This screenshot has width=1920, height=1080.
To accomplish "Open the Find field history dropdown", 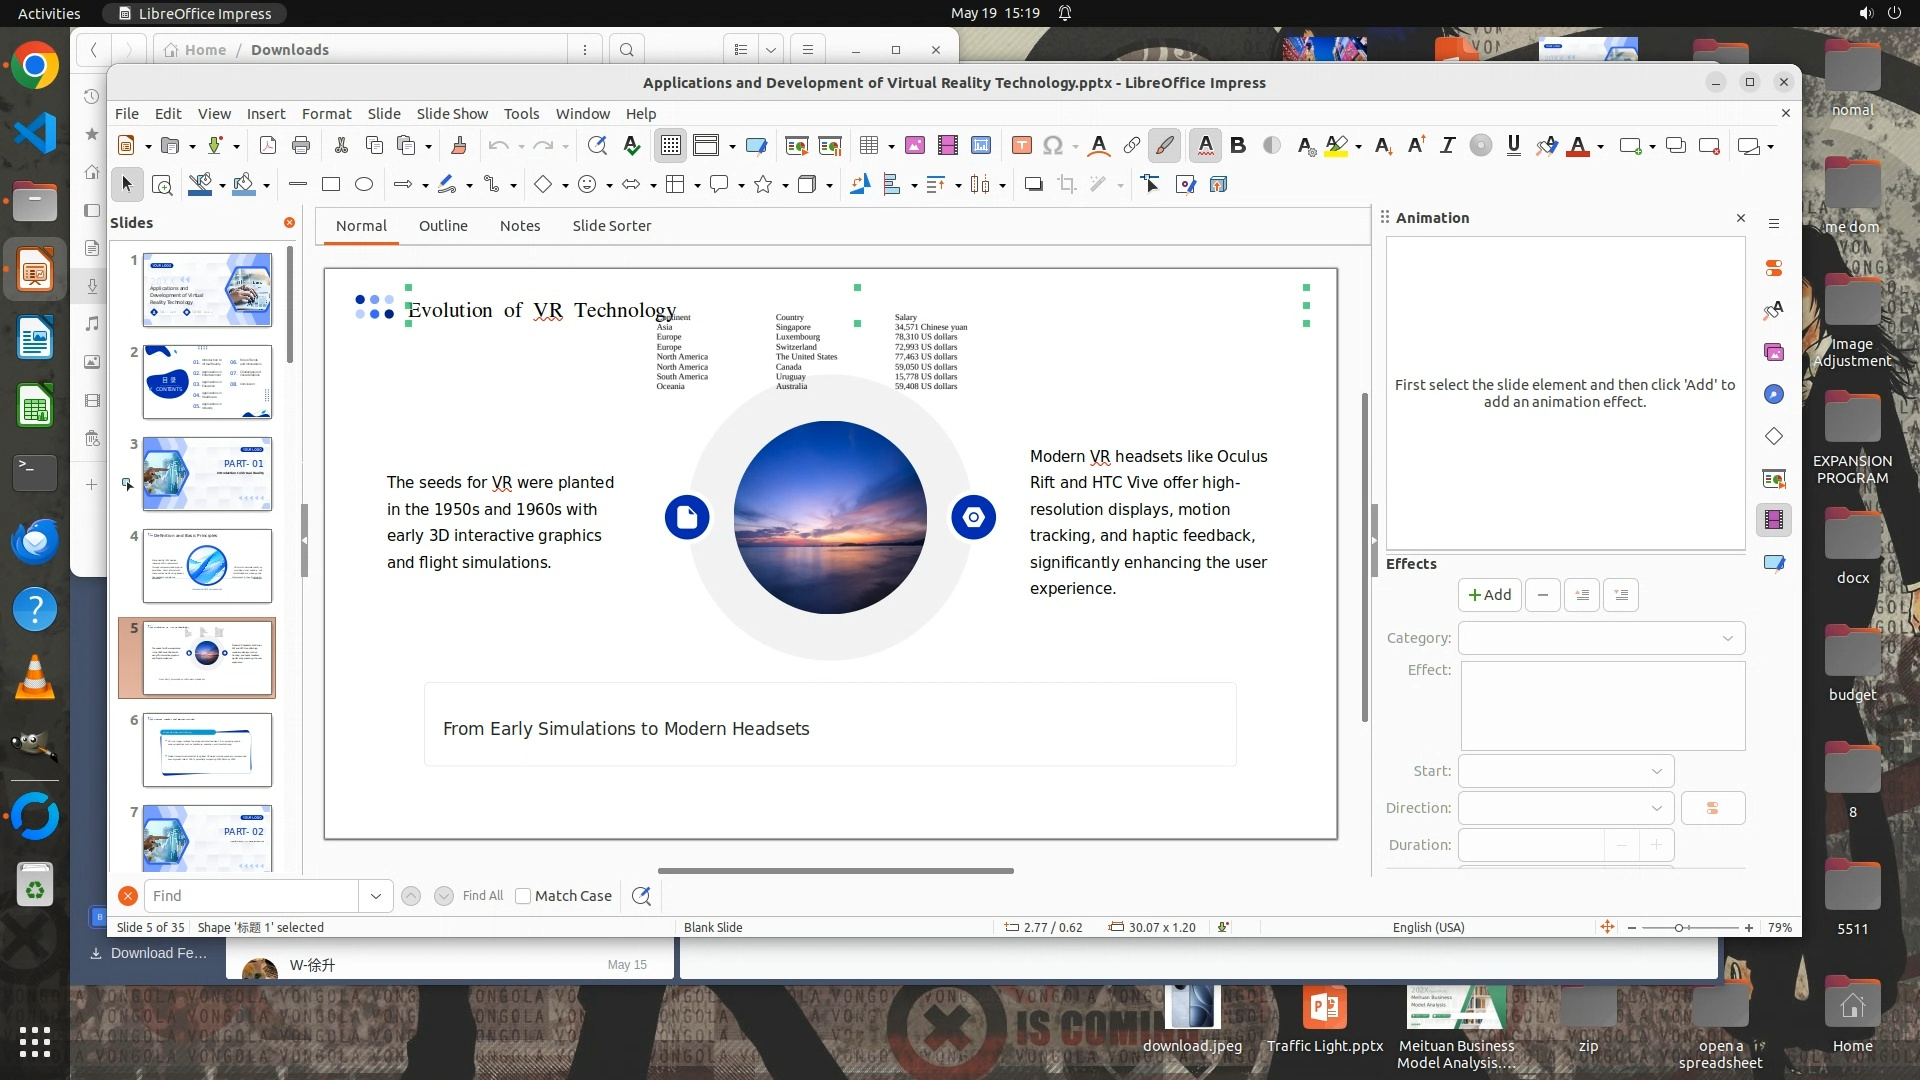I will coord(375,896).
